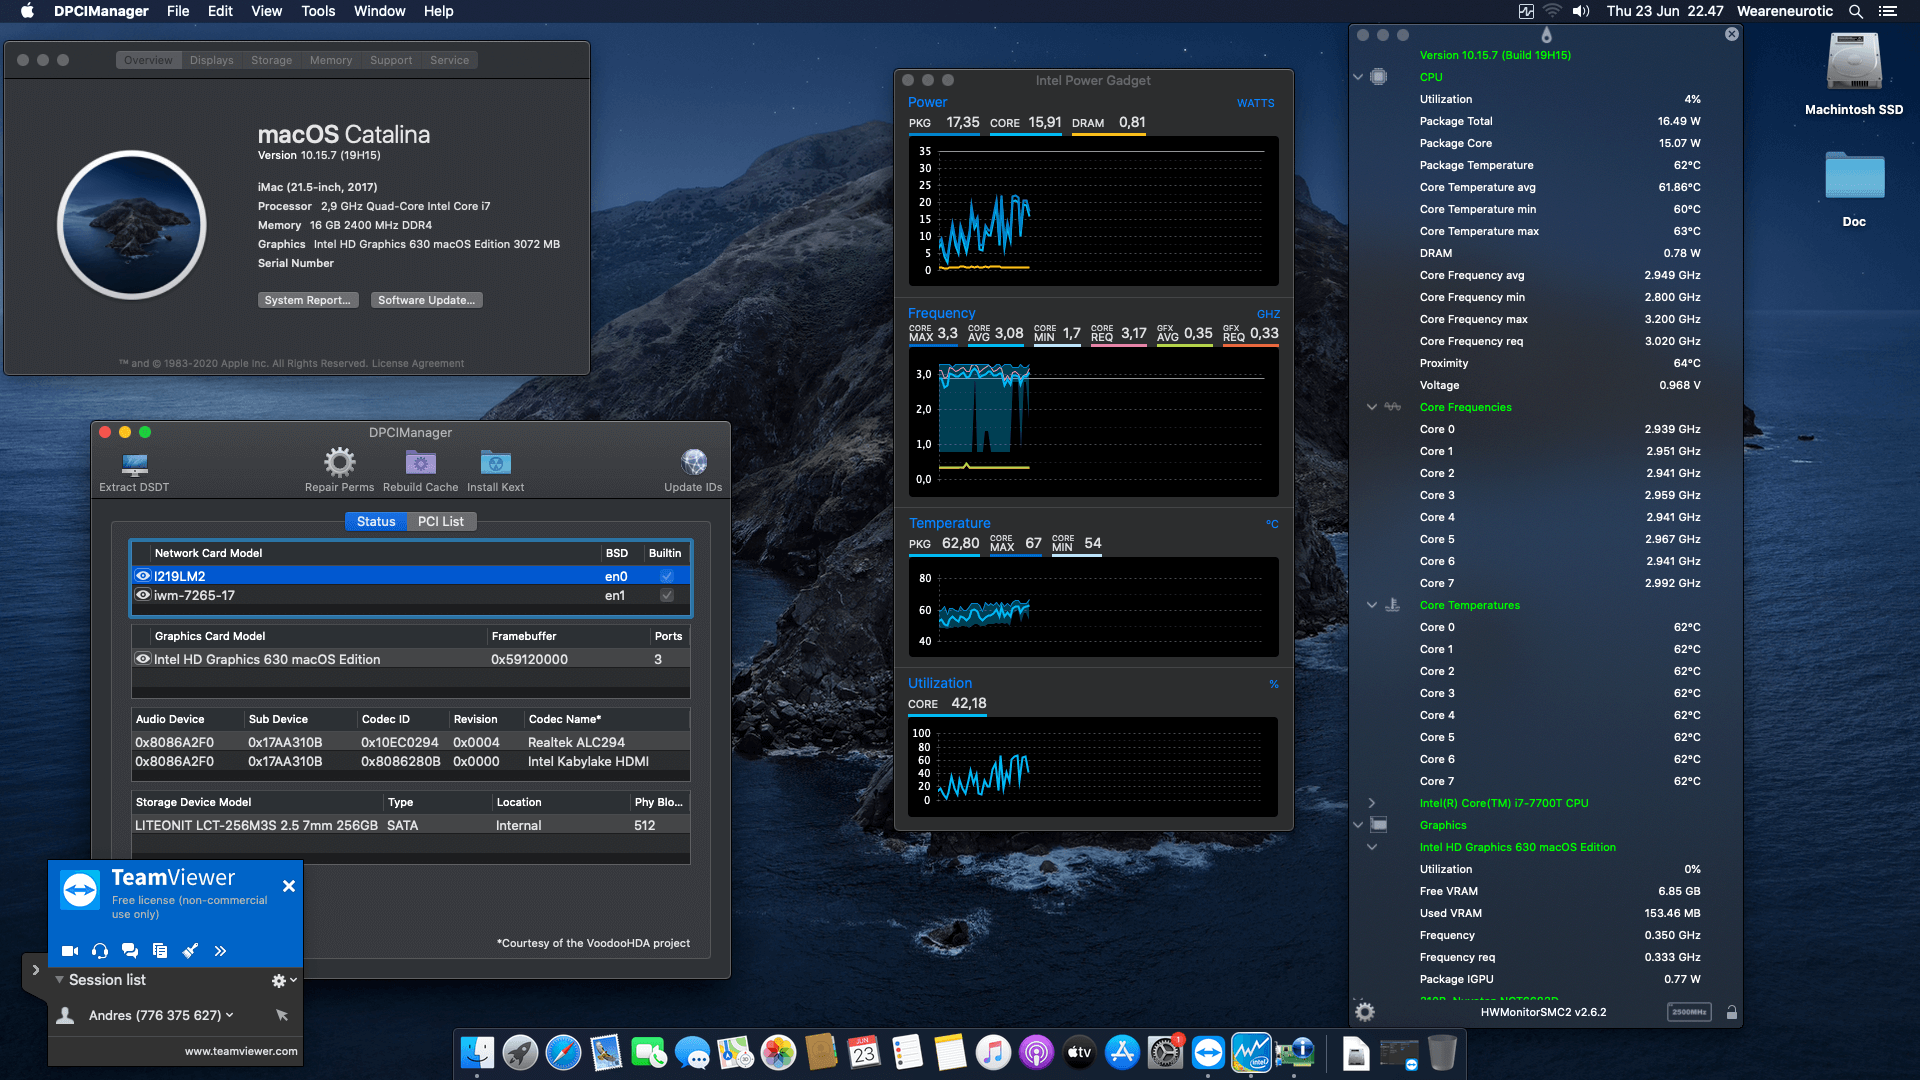This screenshot has height=1080, width=1920.
Task: Open the Window menu
Action: pyautogui.click(x=379, y=11)
